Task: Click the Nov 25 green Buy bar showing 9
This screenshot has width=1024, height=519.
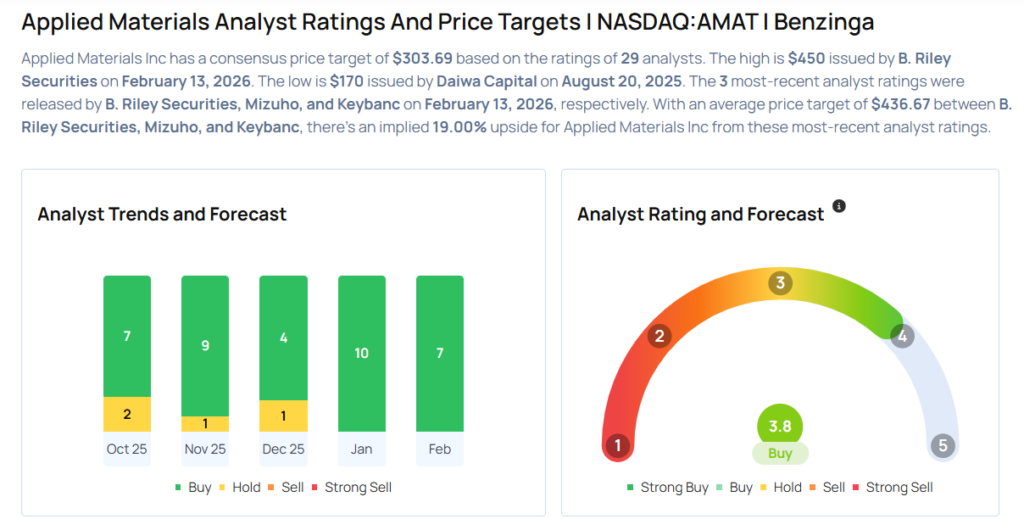Action: coord(205,345)
